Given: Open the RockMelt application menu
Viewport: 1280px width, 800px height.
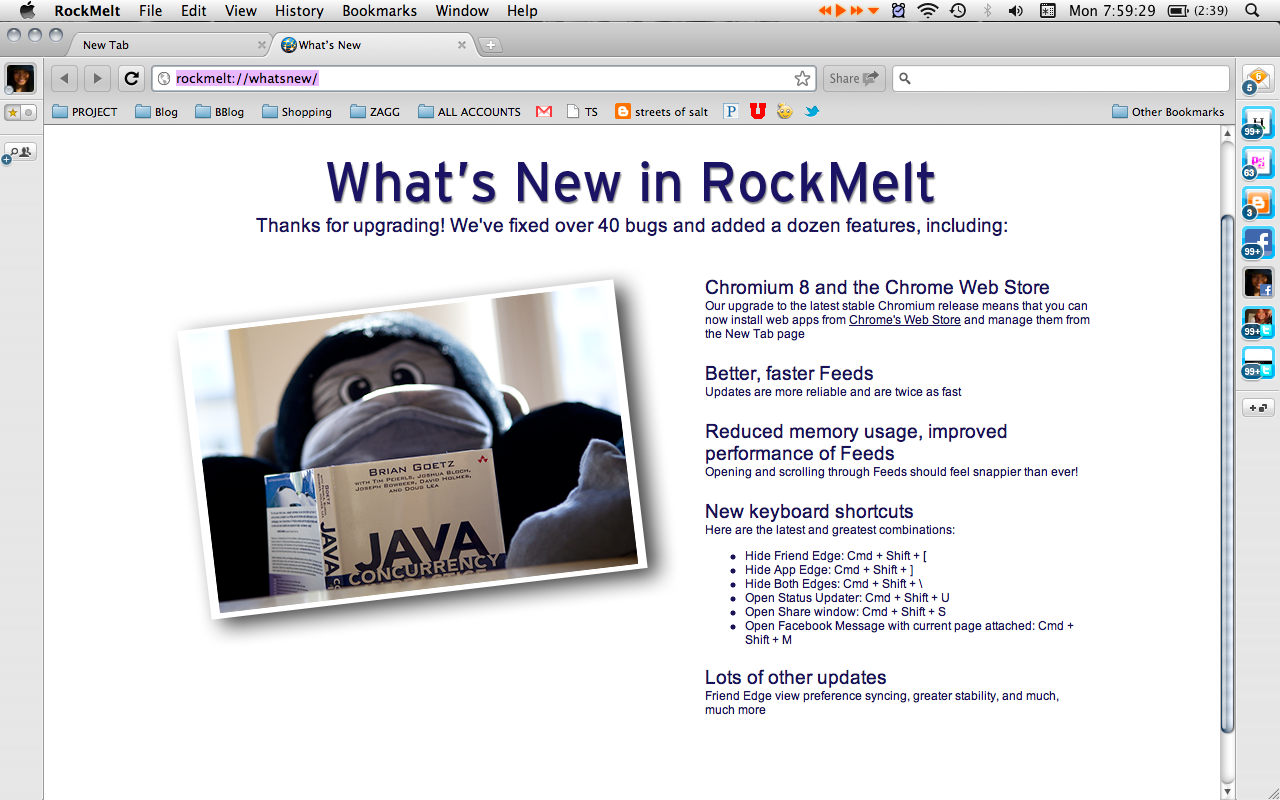Looking at the screenshot, I should [87, 11].
